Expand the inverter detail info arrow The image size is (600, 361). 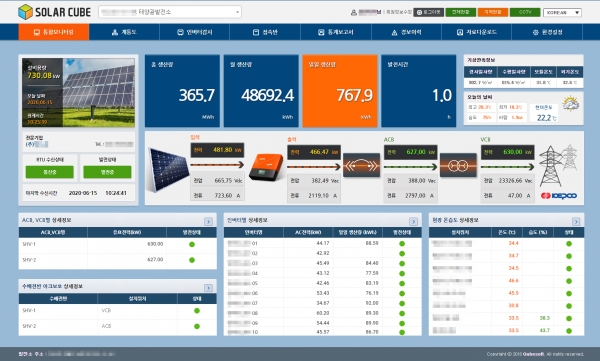tap(413, 221)
